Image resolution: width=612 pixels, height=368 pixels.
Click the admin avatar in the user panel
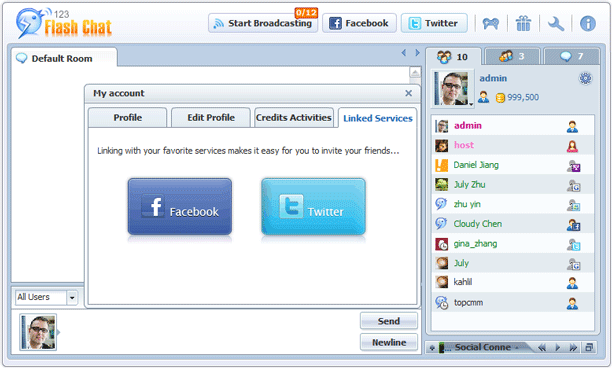452,88
